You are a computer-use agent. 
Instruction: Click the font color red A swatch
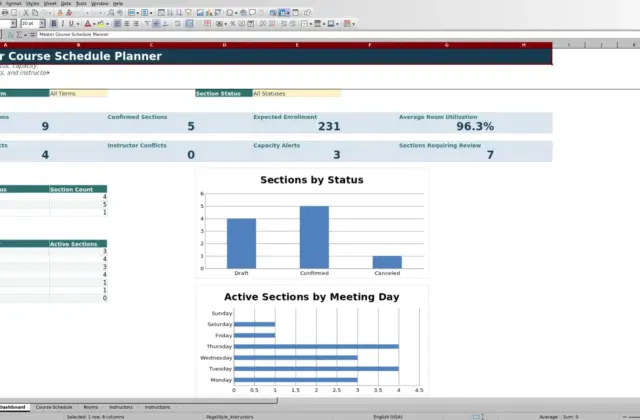pos(88,24)
